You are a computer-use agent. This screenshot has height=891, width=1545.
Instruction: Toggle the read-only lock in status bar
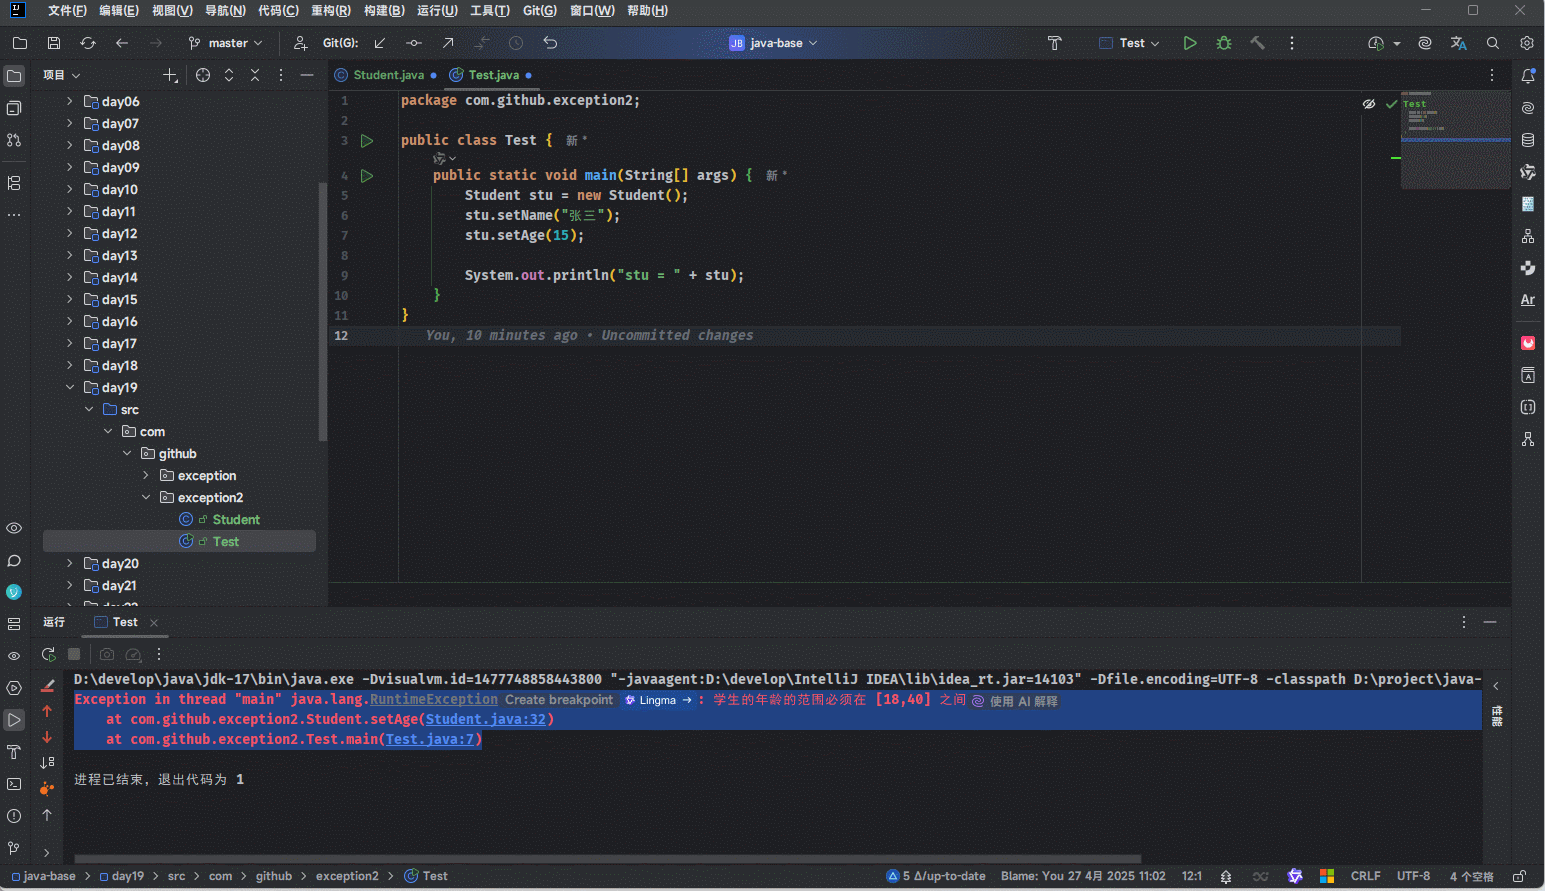[x=1519, y=876]
